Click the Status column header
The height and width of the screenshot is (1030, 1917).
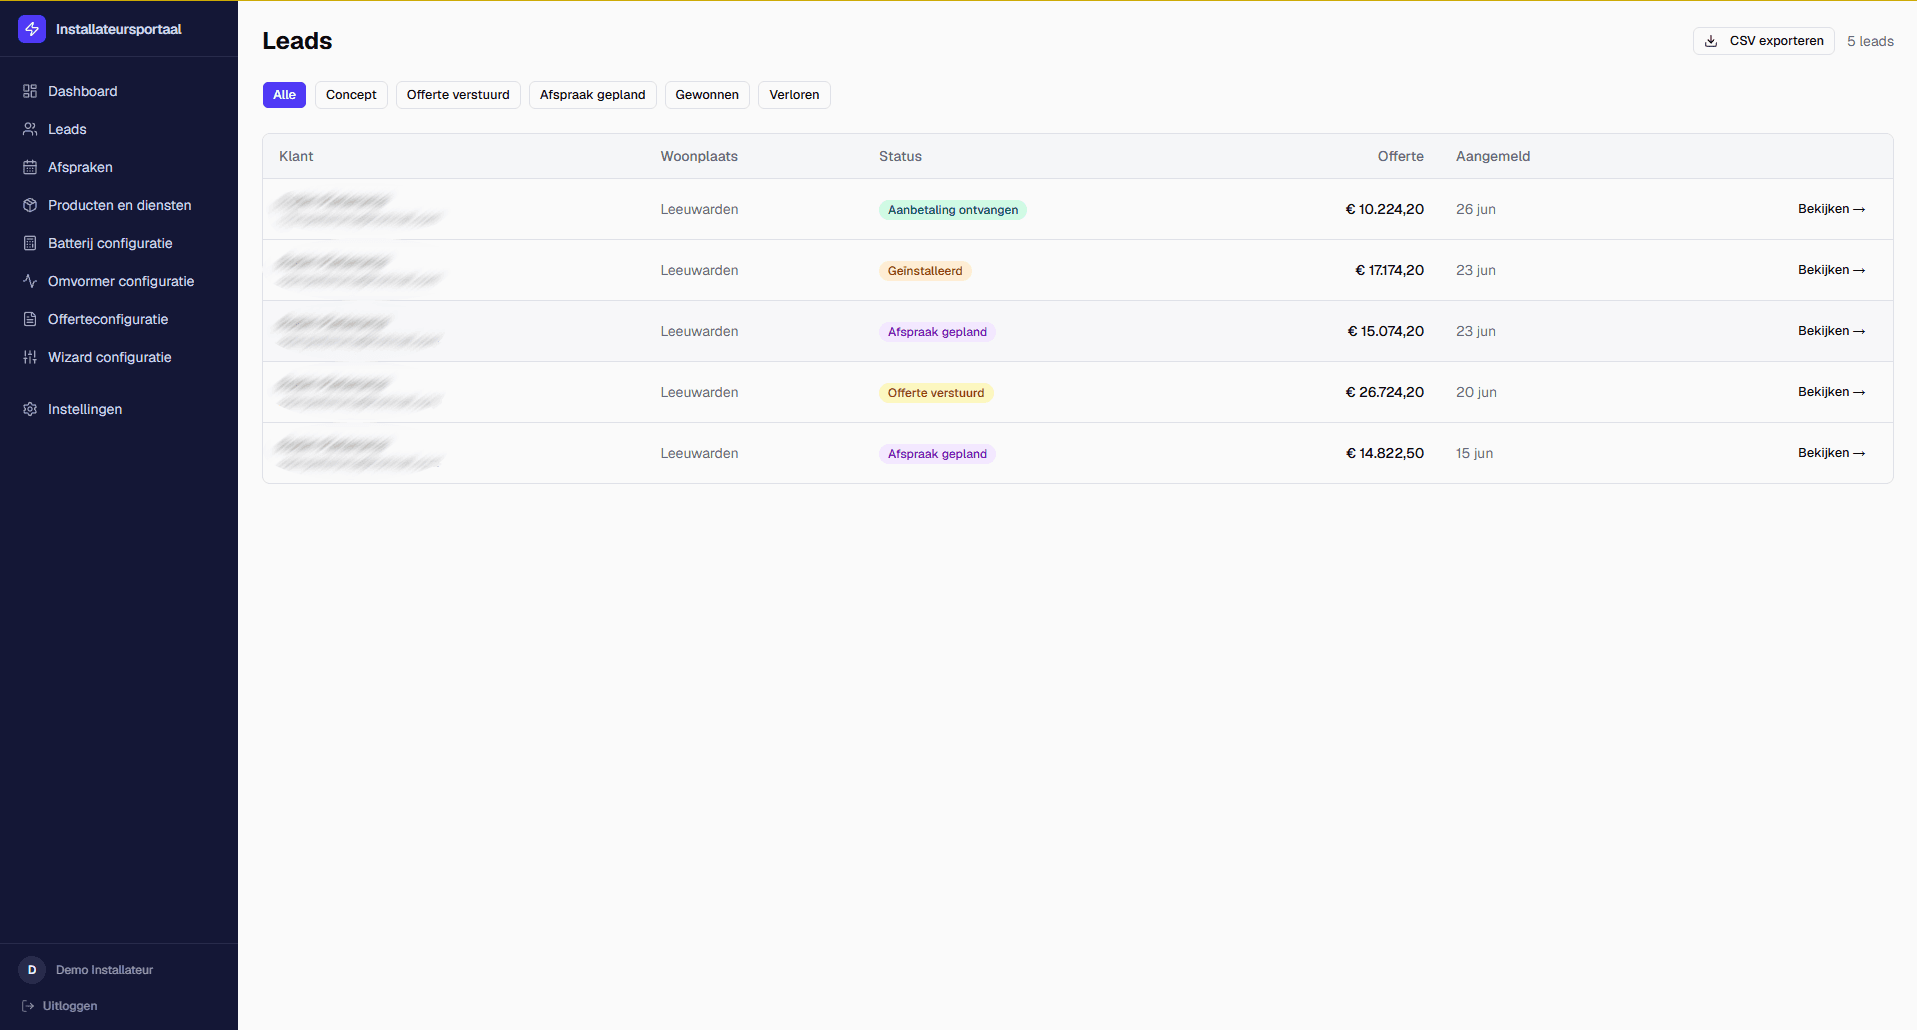click(900, 156)
